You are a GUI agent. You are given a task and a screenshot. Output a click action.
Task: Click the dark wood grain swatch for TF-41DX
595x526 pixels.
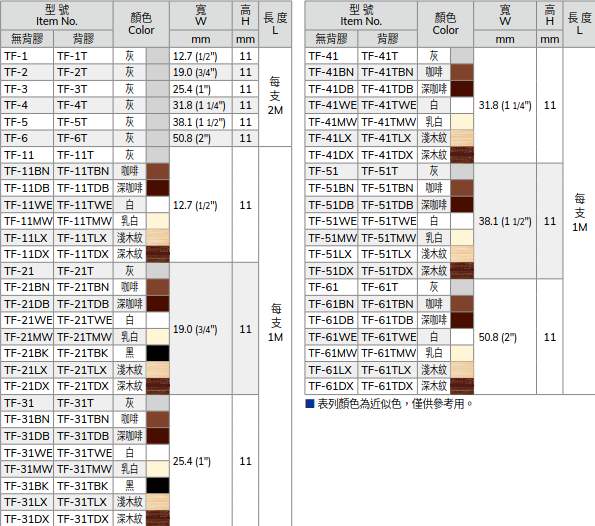[462, 155]
